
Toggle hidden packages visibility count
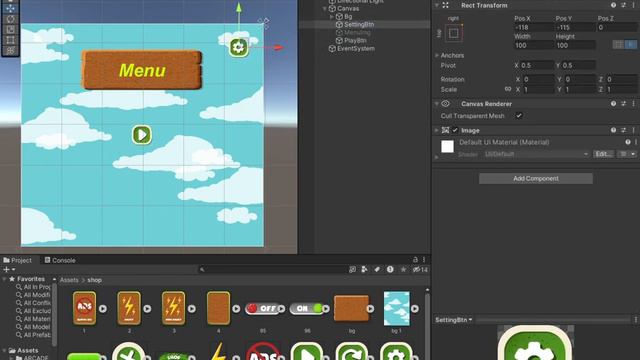[x=420, y=269]
